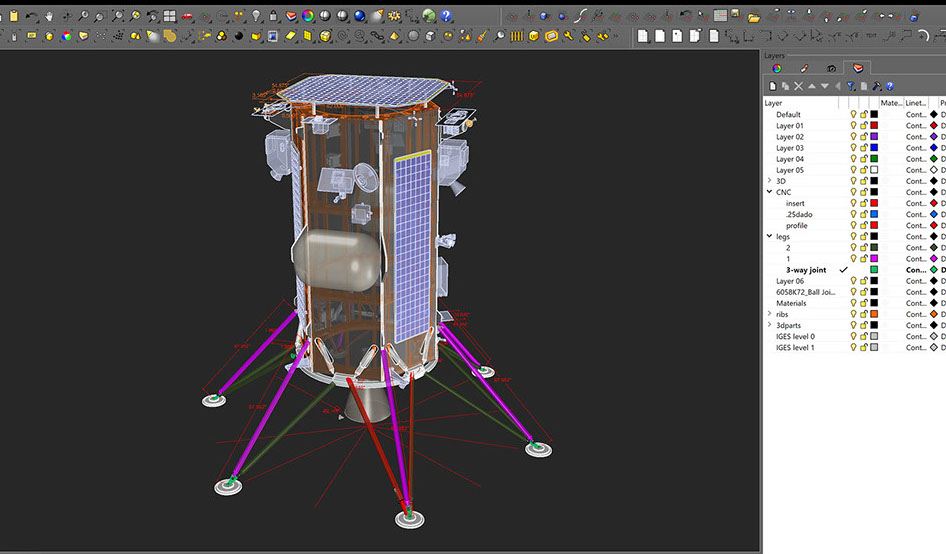The height and width of the screenshot is (554, 946).
Task: Click the new layer icon in Layers panel
Action: [x=772, y=87]
